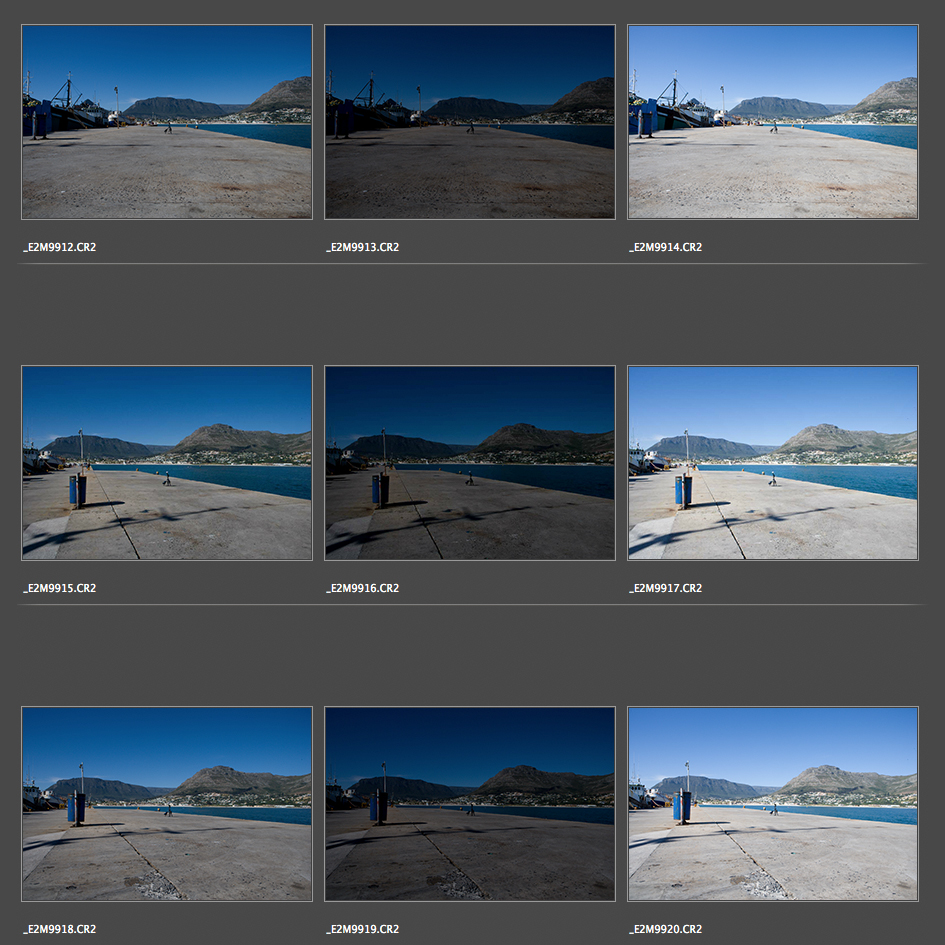Click the caption reading _E2M9917.CR2
This screenshot has width=945, height=945.
click(666, 588)
